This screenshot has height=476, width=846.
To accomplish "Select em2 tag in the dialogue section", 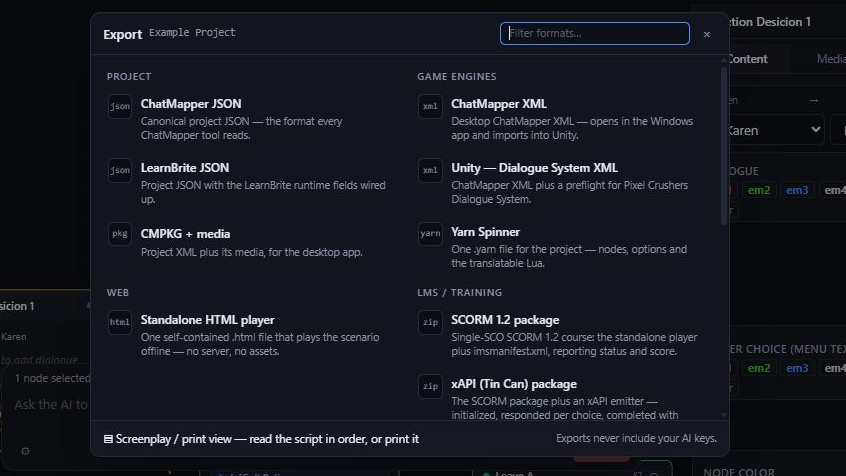I will tap(759, 190).
